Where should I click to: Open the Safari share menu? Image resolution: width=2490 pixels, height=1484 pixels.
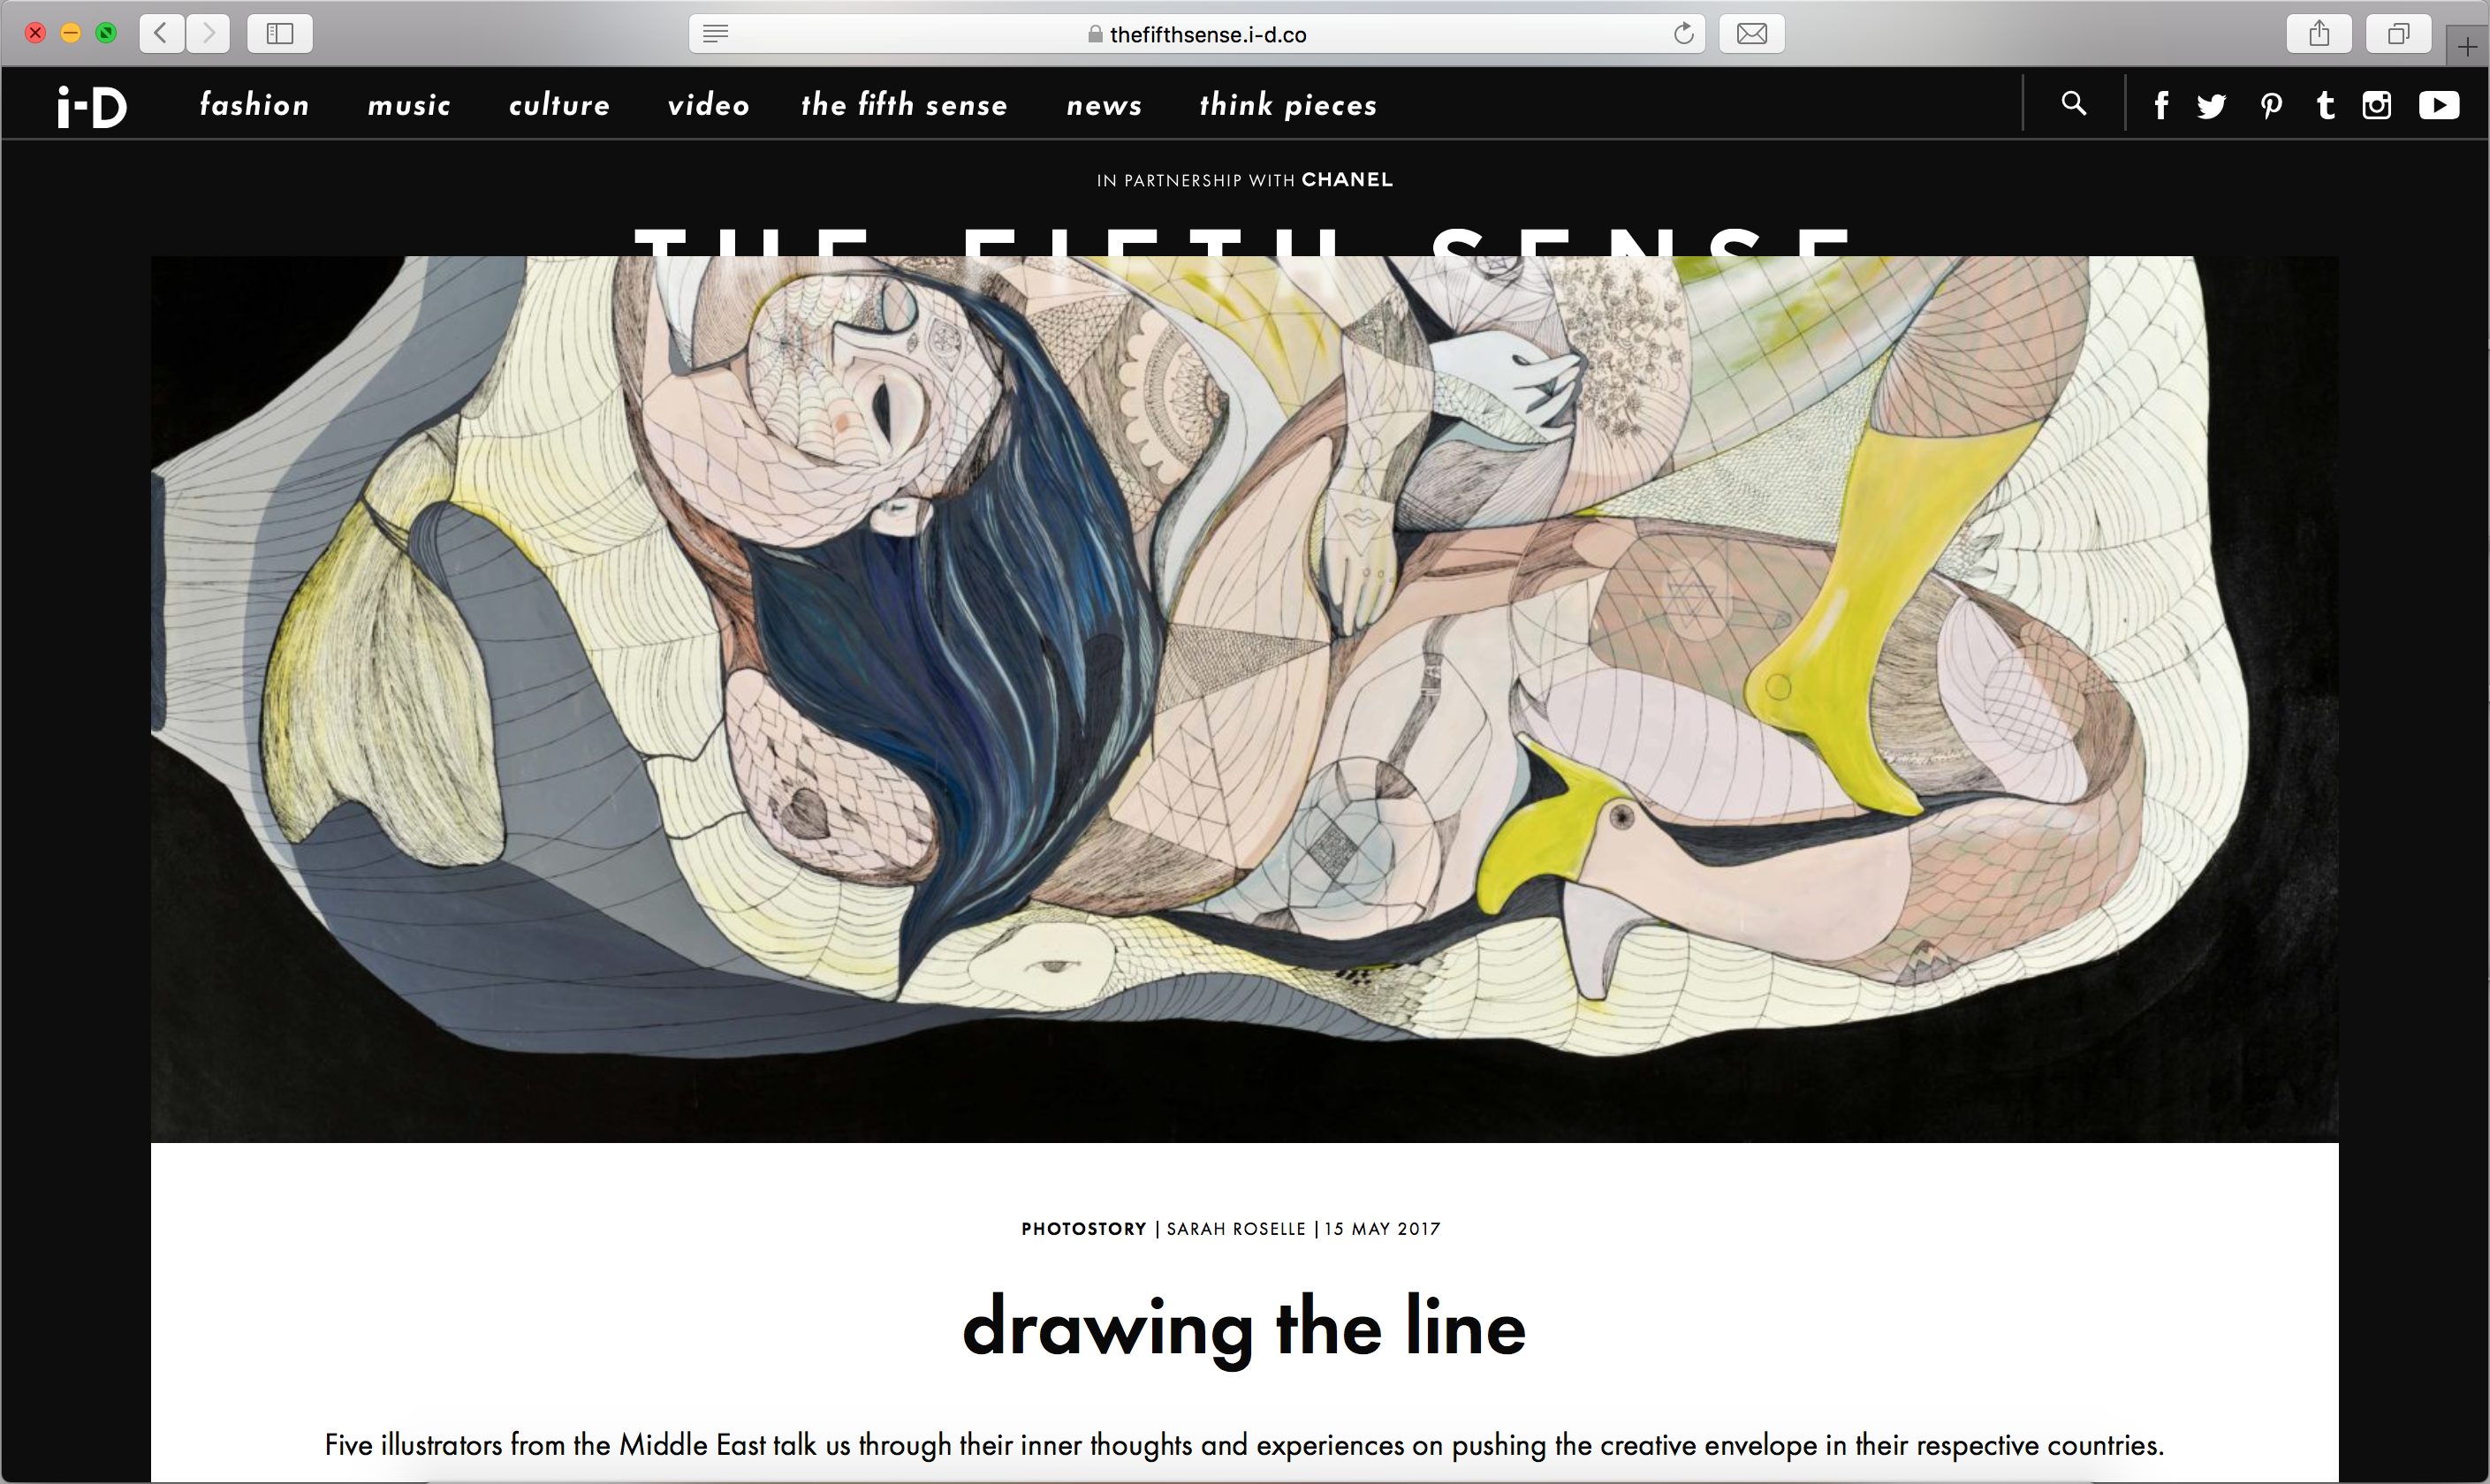2319,34
